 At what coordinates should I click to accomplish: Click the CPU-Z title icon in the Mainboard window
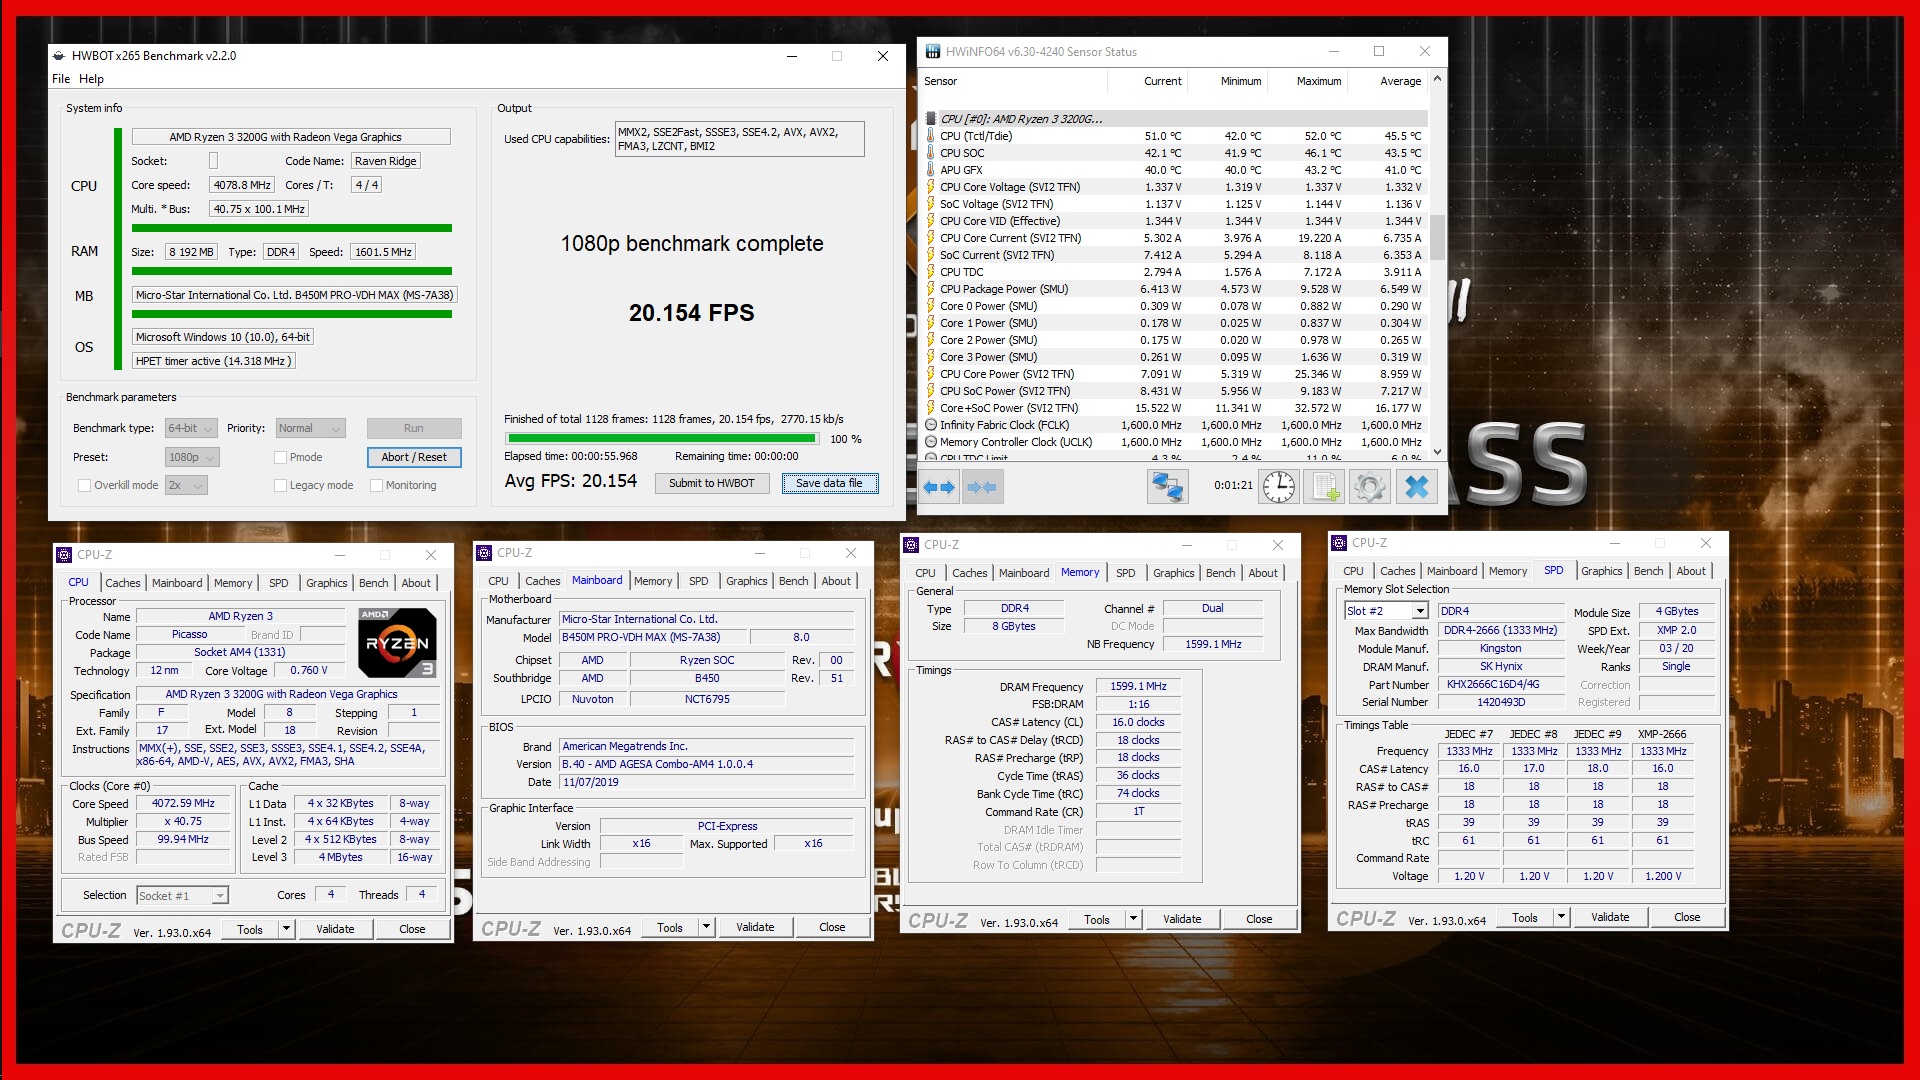click(484, 553)
